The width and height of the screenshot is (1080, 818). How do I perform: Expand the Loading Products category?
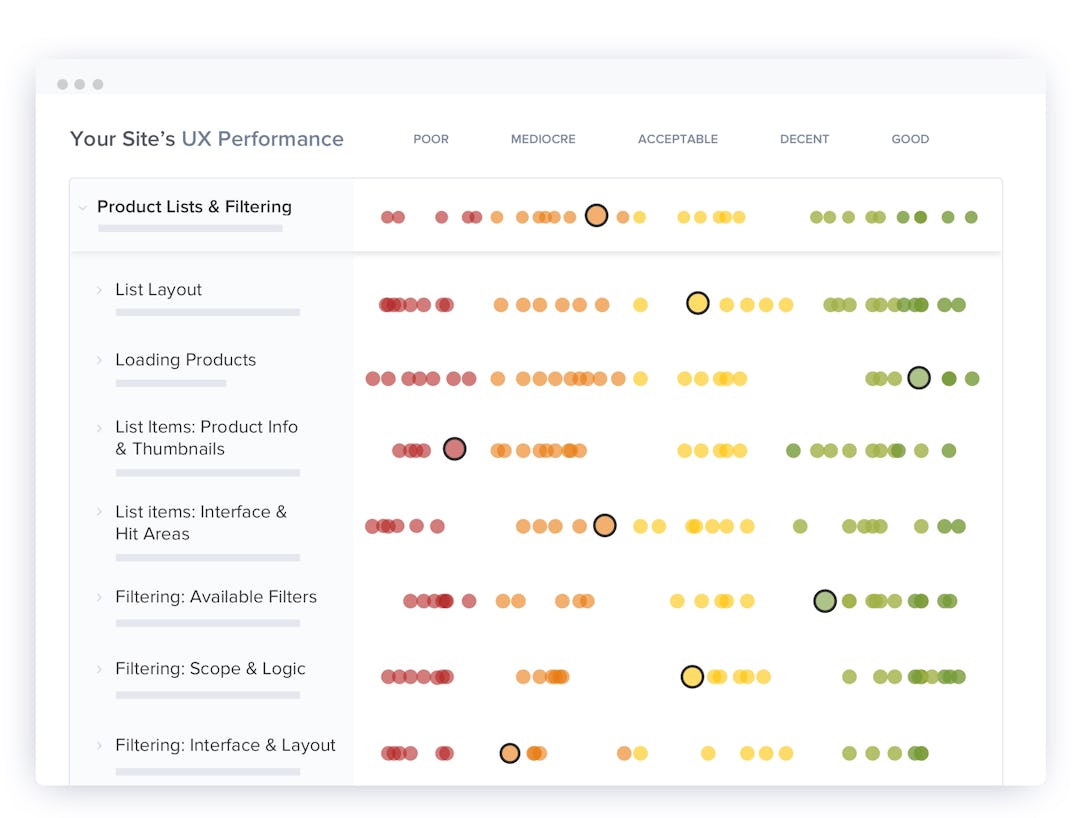pyautogui.click(x=97, y=360)
